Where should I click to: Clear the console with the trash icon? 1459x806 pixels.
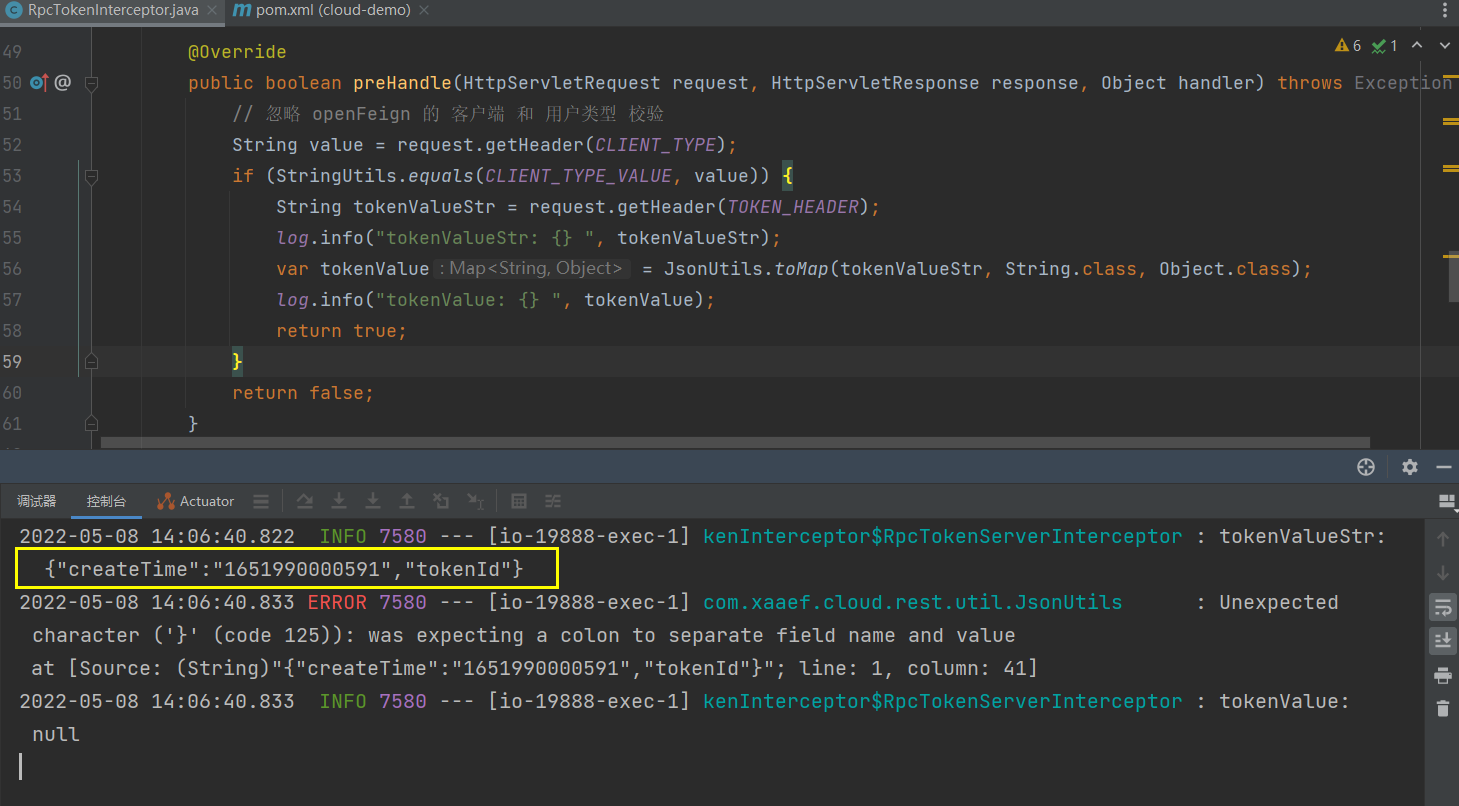(1443, 706)
